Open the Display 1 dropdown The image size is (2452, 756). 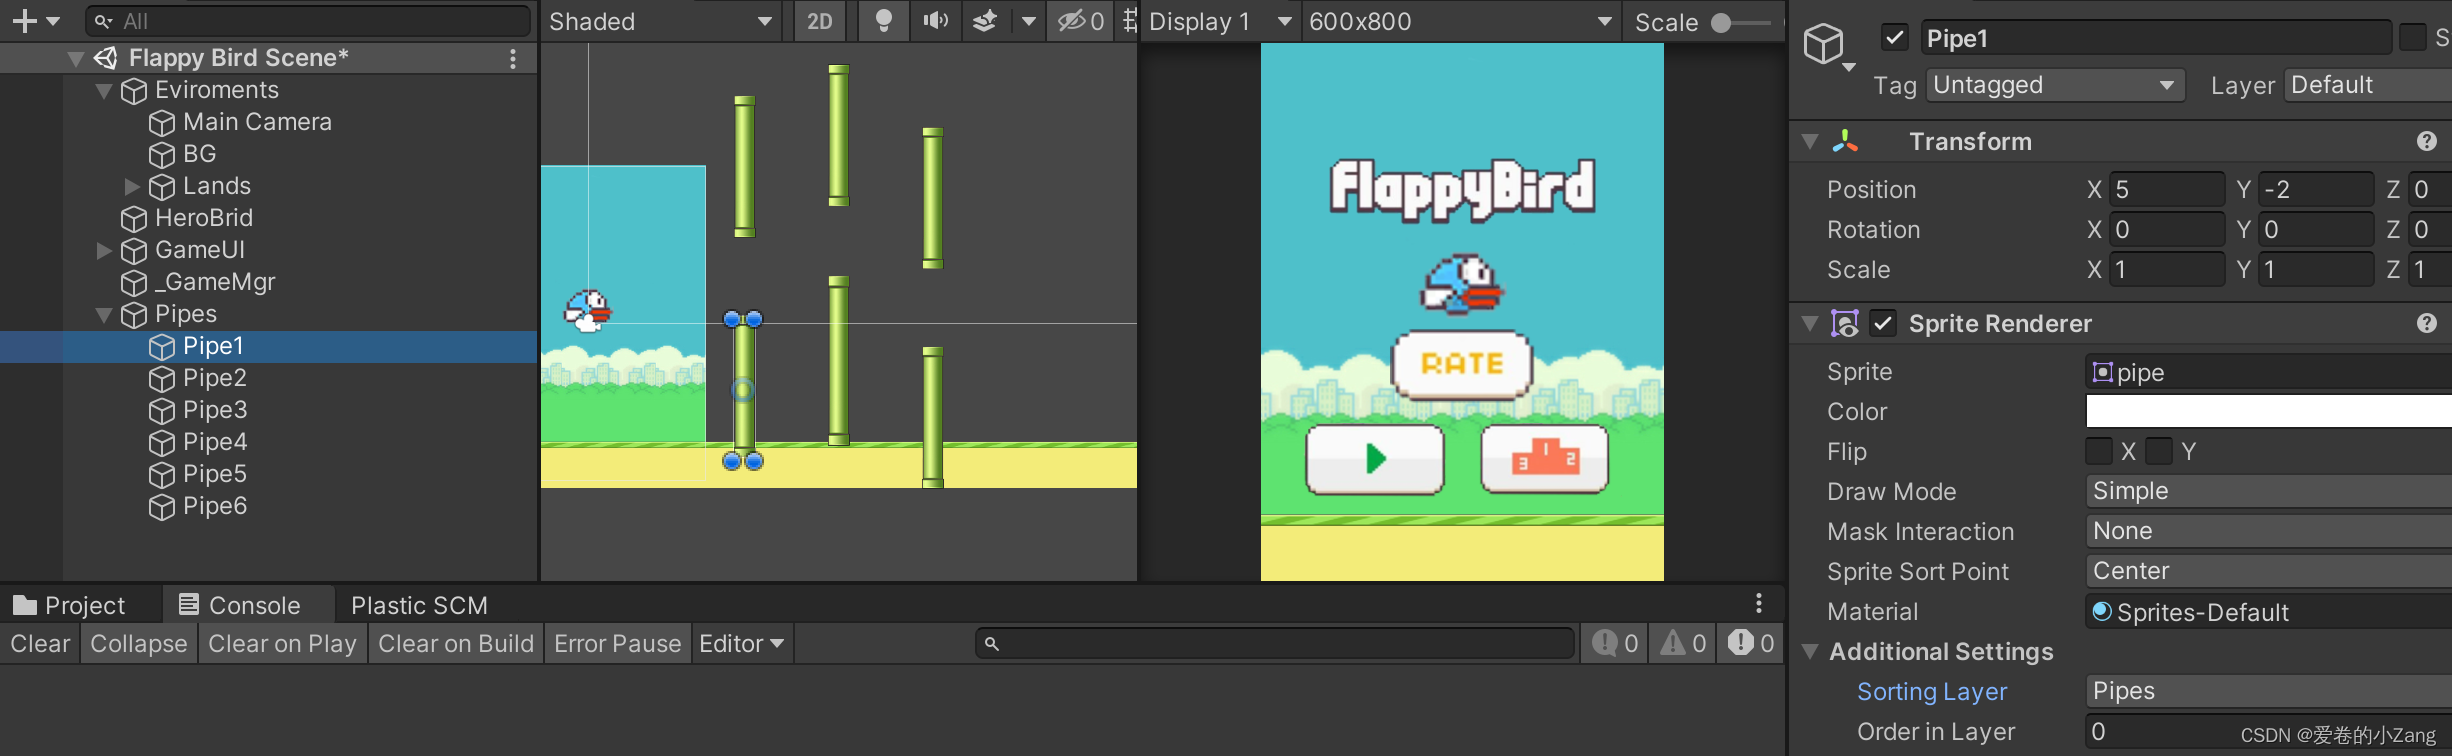coord(1220,21)
